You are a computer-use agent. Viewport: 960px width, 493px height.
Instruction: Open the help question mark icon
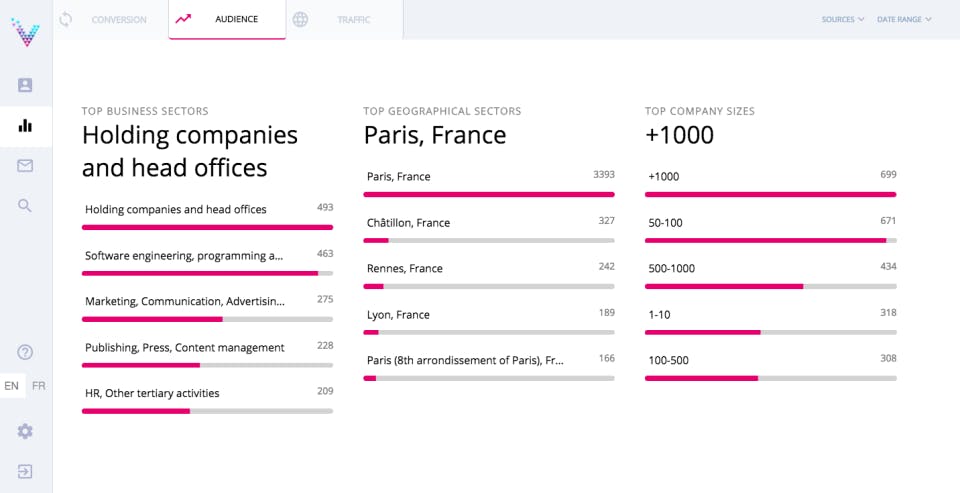[25, 352]
